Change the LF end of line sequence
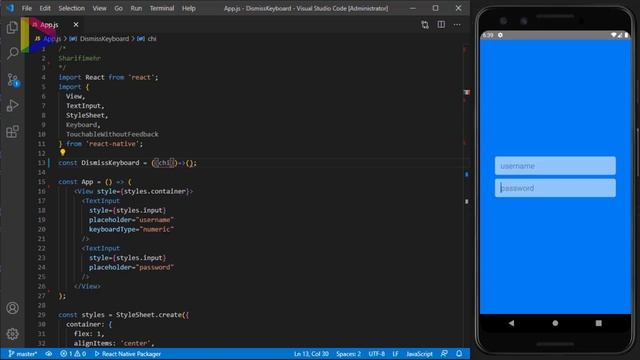The image size is (640, 360). click(395, 353)
